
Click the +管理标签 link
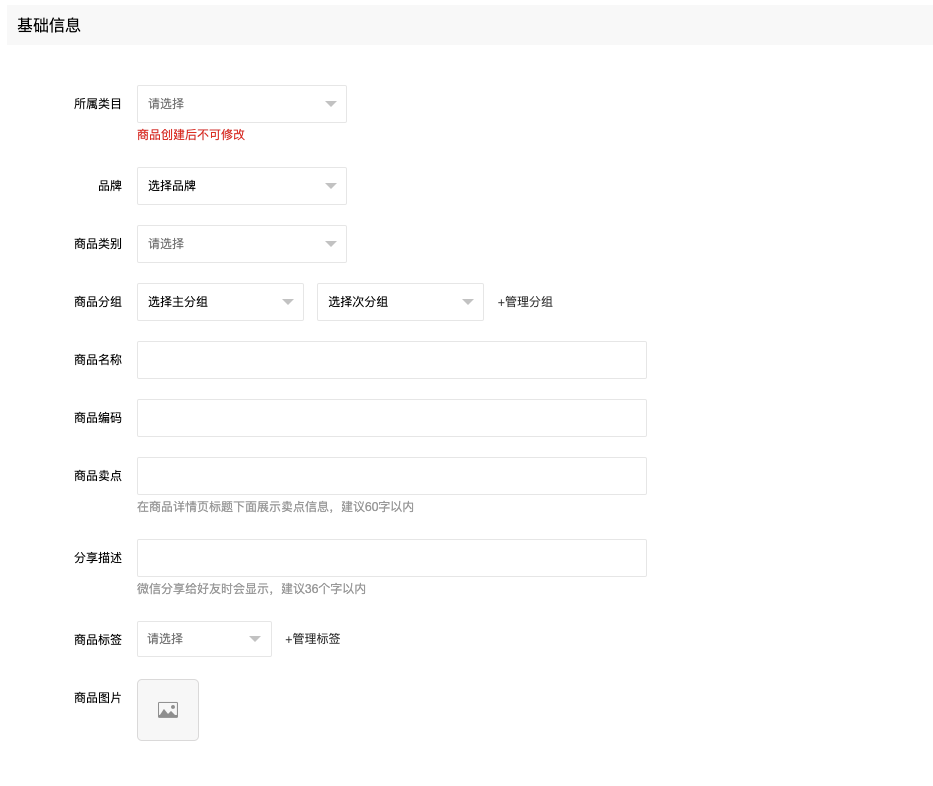point(312,639)
